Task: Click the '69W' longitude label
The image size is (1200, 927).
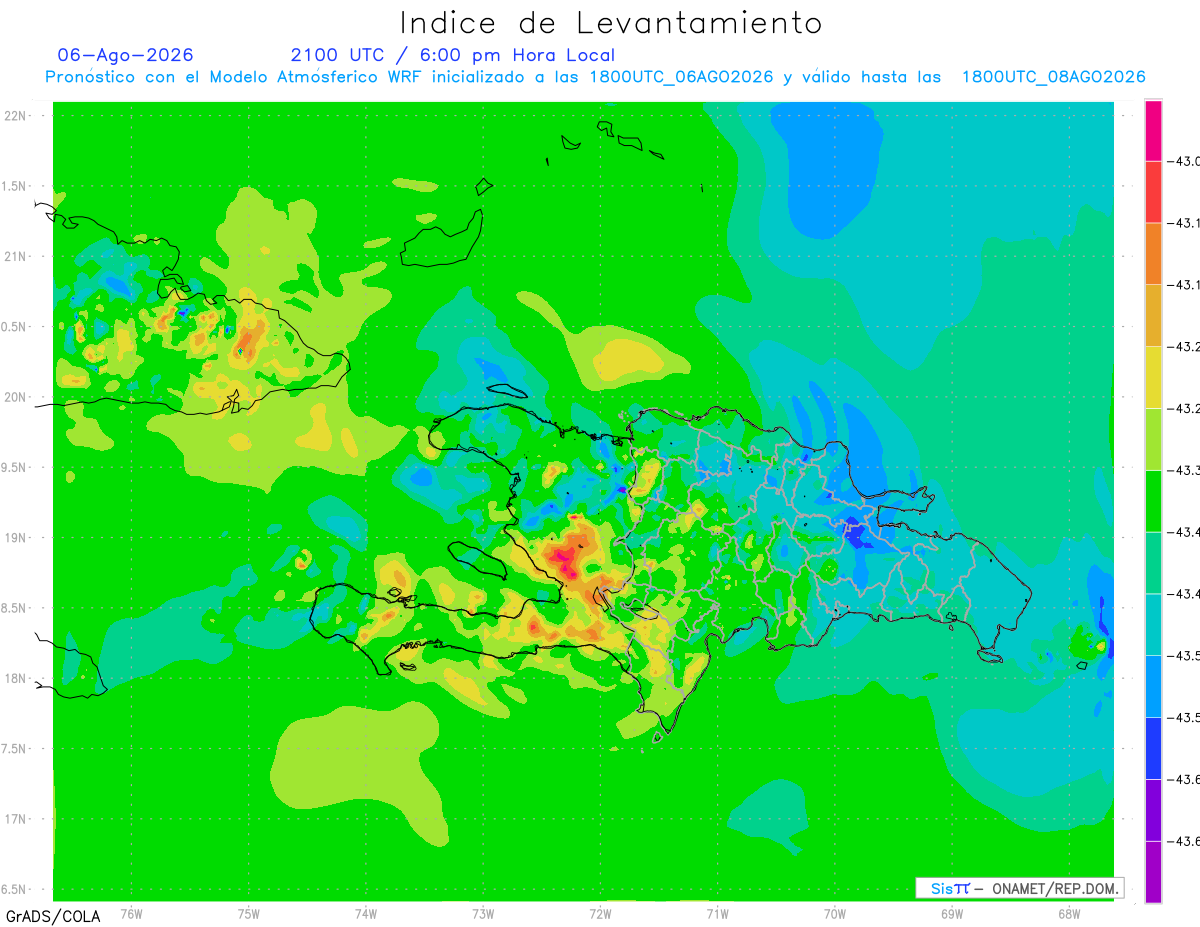Action: [x=951, y=913]
